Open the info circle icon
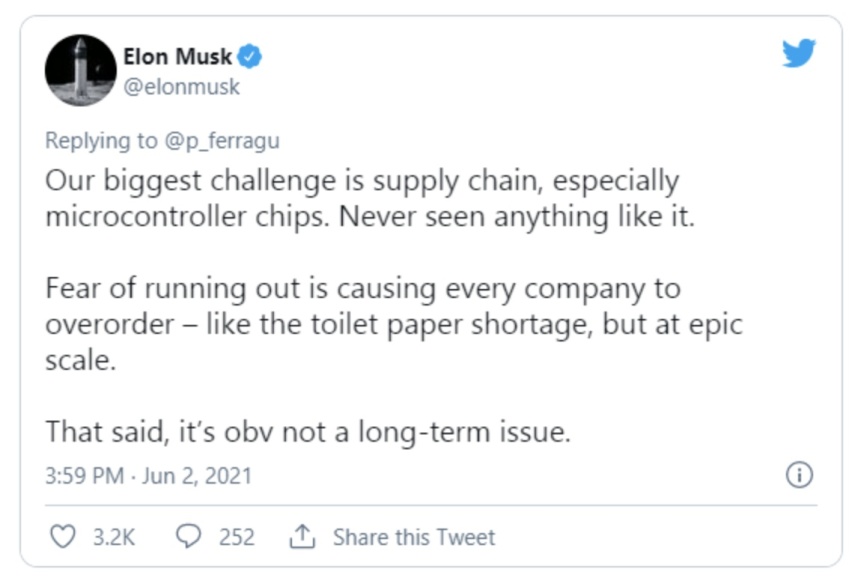 (x=799, y=475)
